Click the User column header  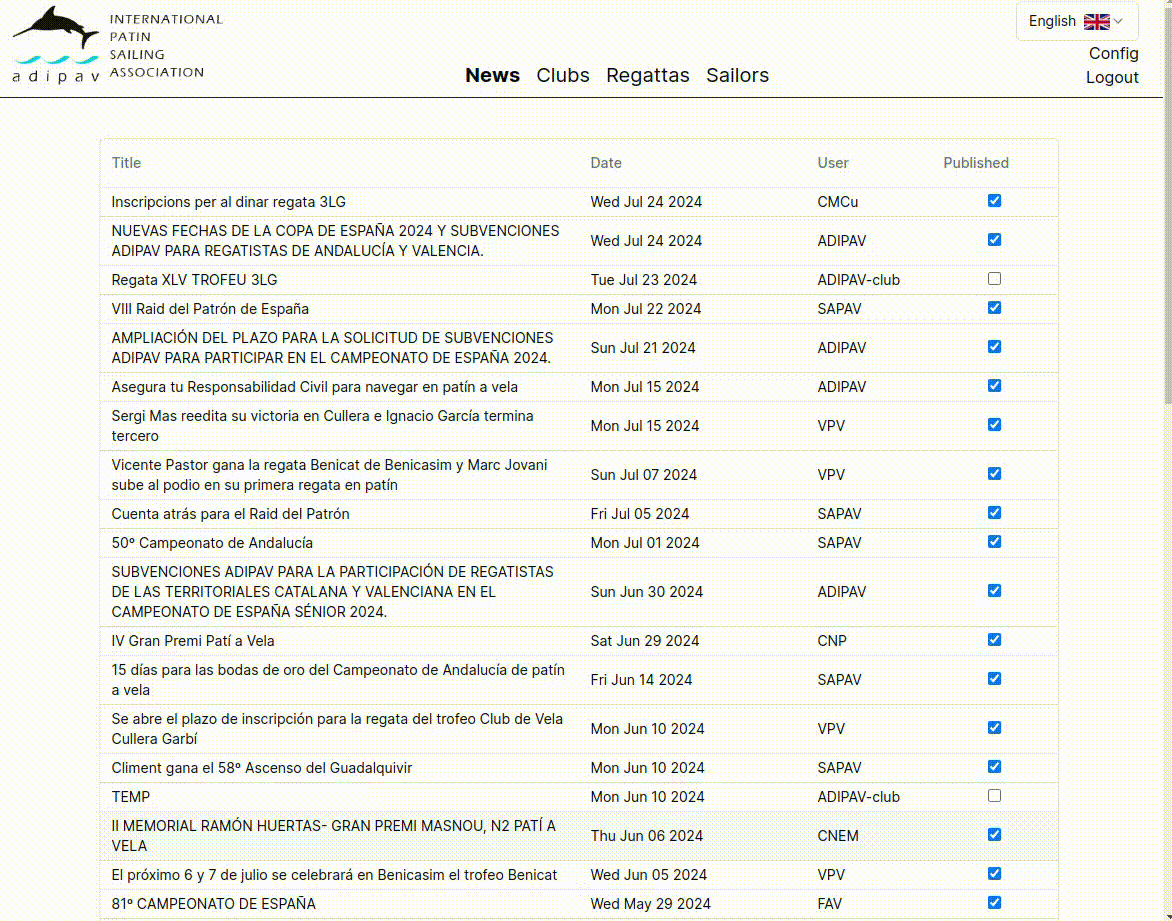click(832, 163)
